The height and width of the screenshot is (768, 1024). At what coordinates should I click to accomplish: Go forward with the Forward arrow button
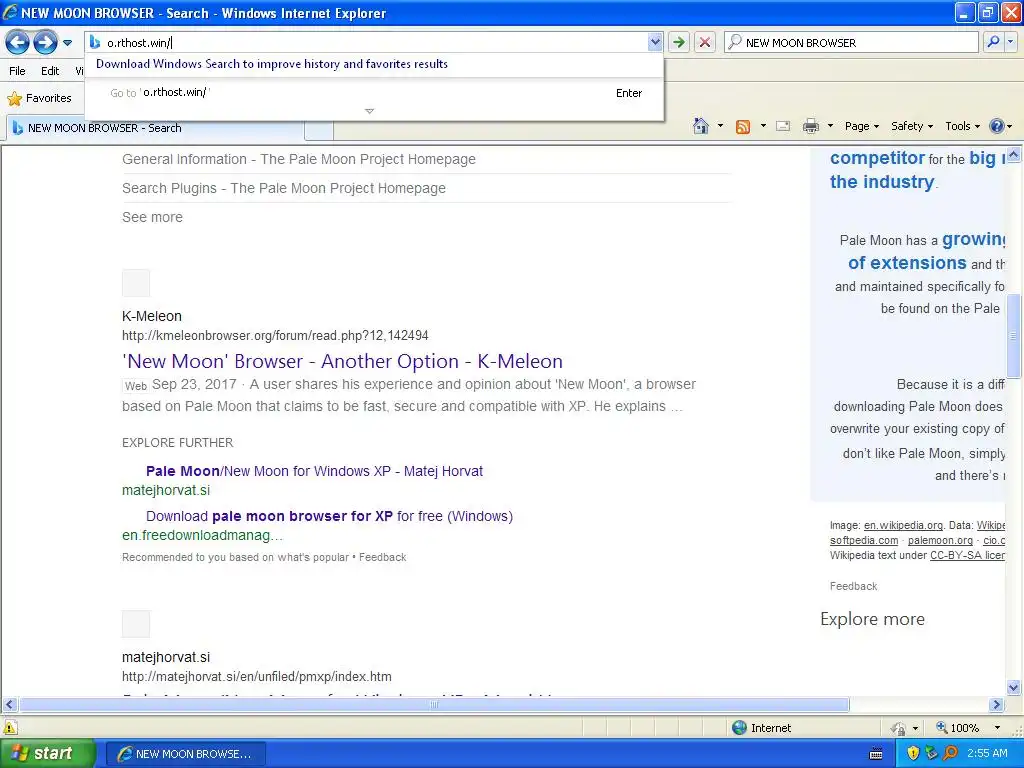tap(45, 43)
